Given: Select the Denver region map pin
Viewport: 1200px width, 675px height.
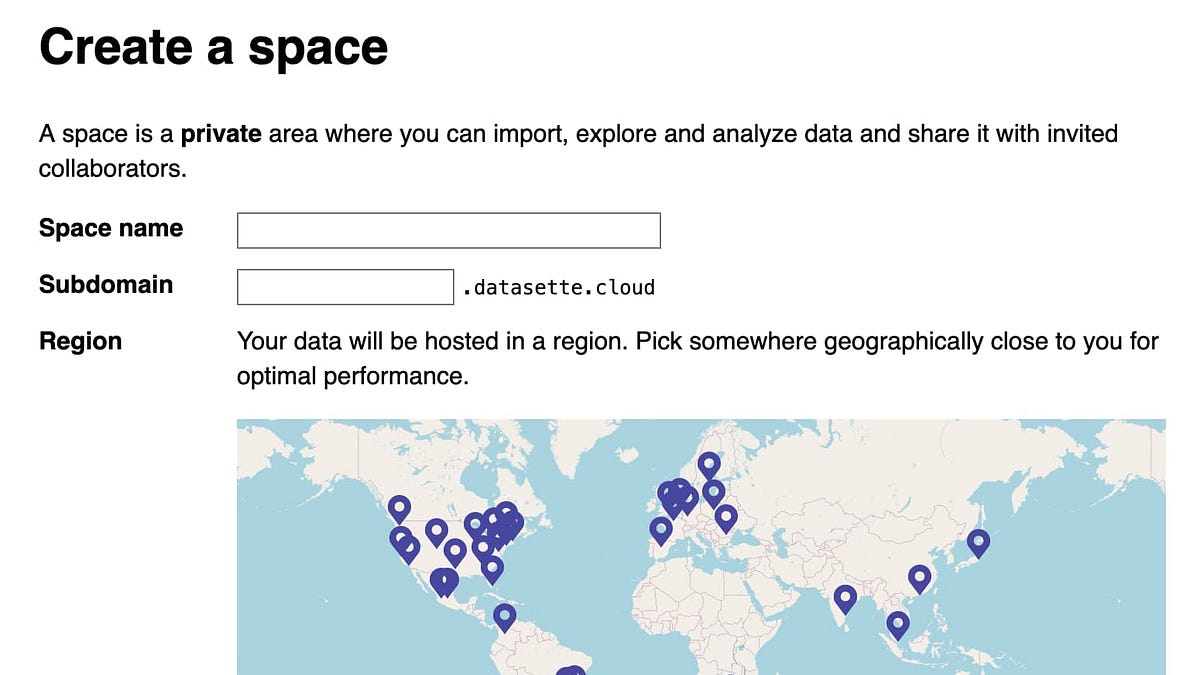Looking at the screenshot, I should tap(436, 533).
